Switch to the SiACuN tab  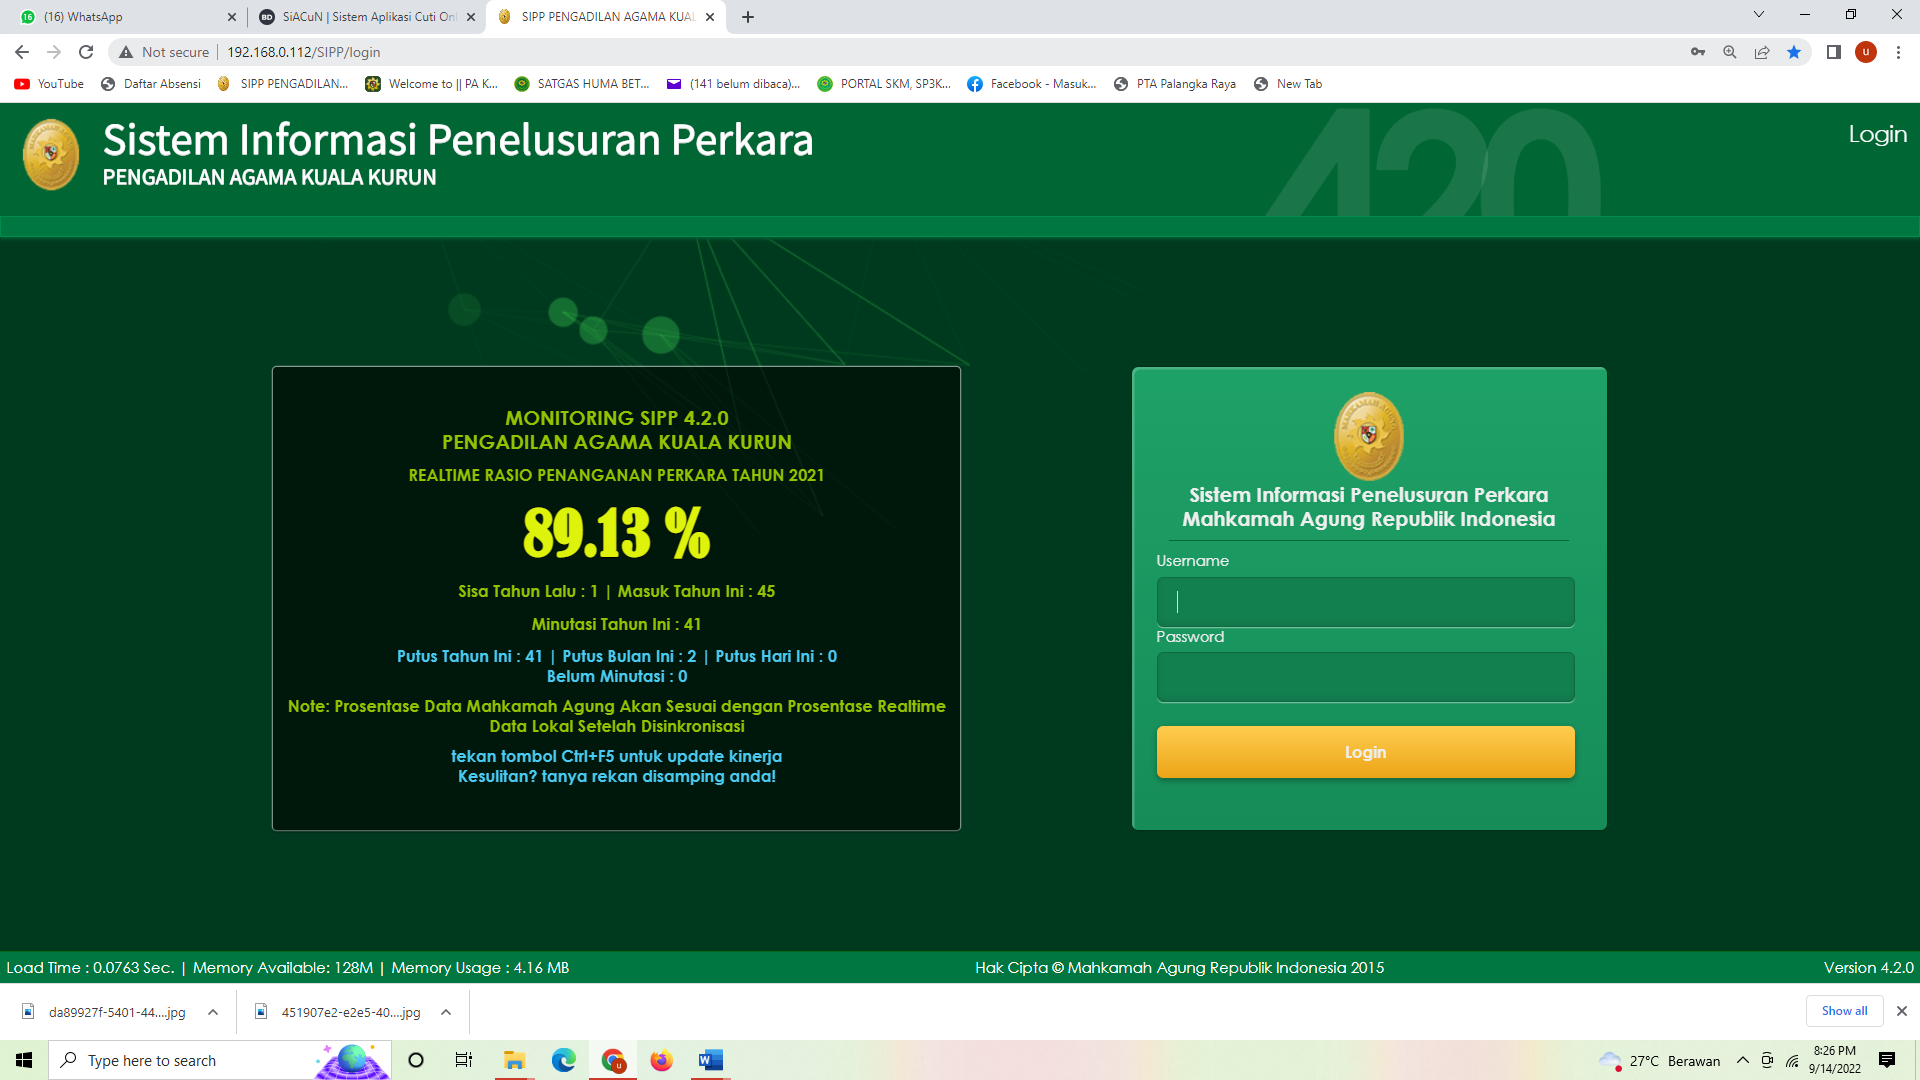tap(365, 17)
